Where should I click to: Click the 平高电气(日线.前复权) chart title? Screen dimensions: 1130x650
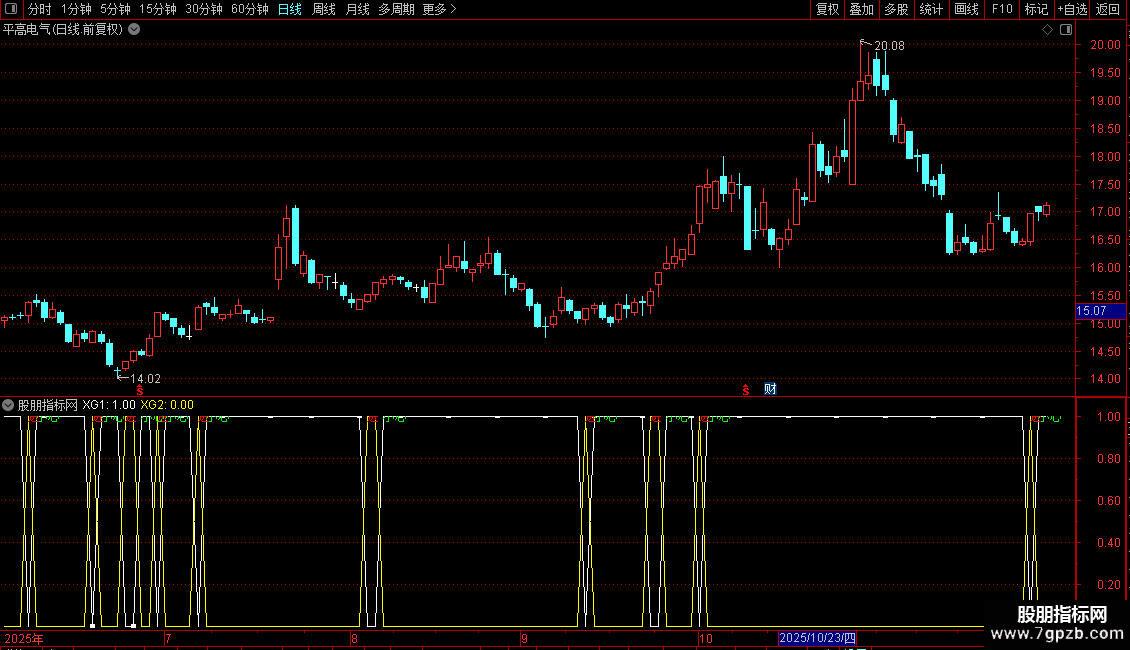click(x=63, y=30)
